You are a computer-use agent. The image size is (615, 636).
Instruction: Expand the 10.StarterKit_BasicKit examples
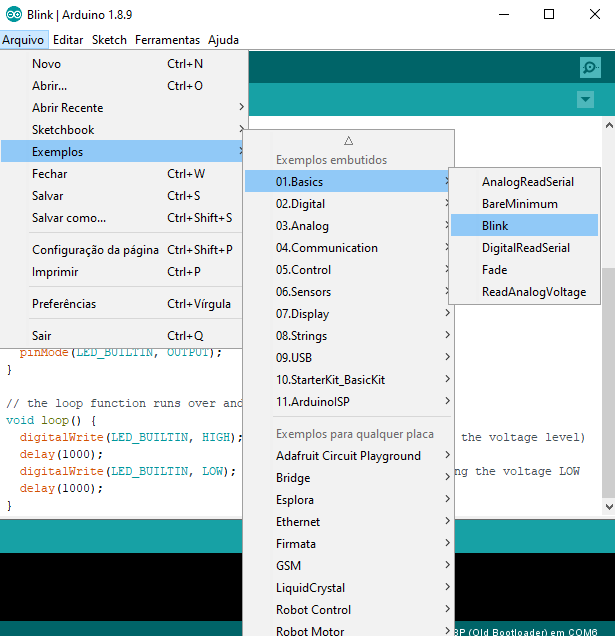(x=348, y=379)
